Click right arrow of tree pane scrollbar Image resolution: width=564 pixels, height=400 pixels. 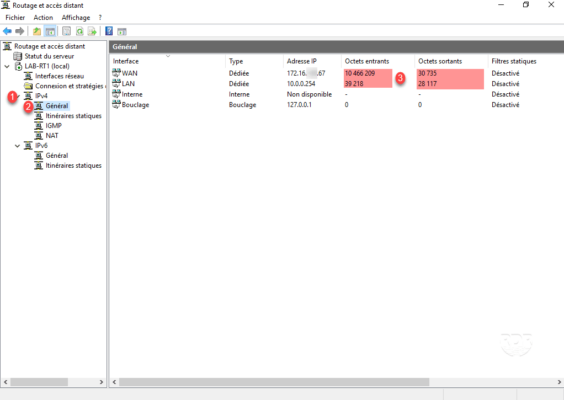(x=101, y=382)
